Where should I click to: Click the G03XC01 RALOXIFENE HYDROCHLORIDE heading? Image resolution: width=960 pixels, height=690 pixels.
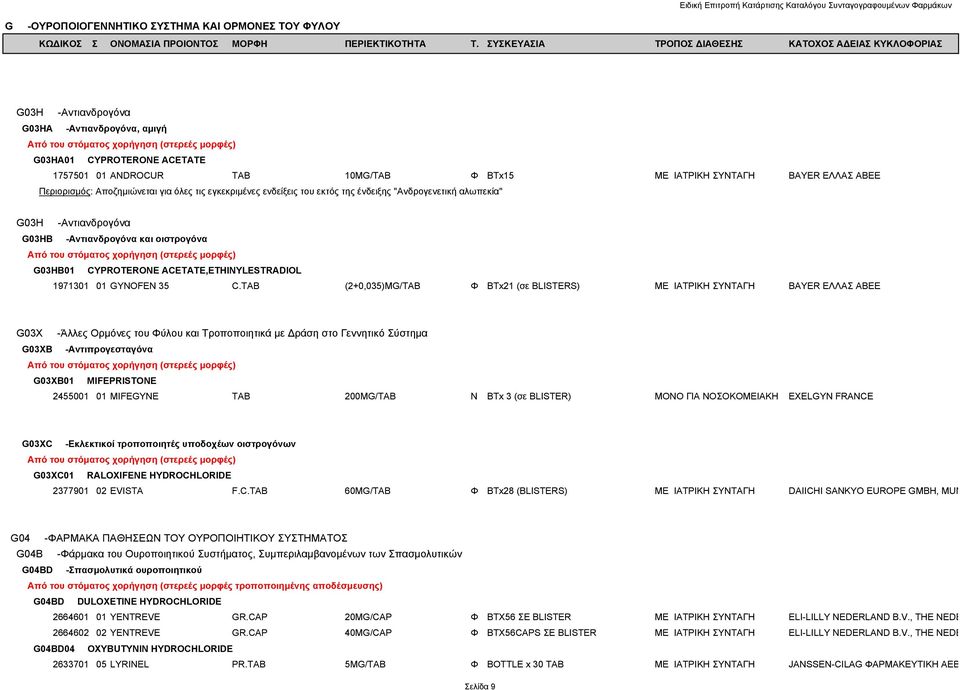[132, 475]
